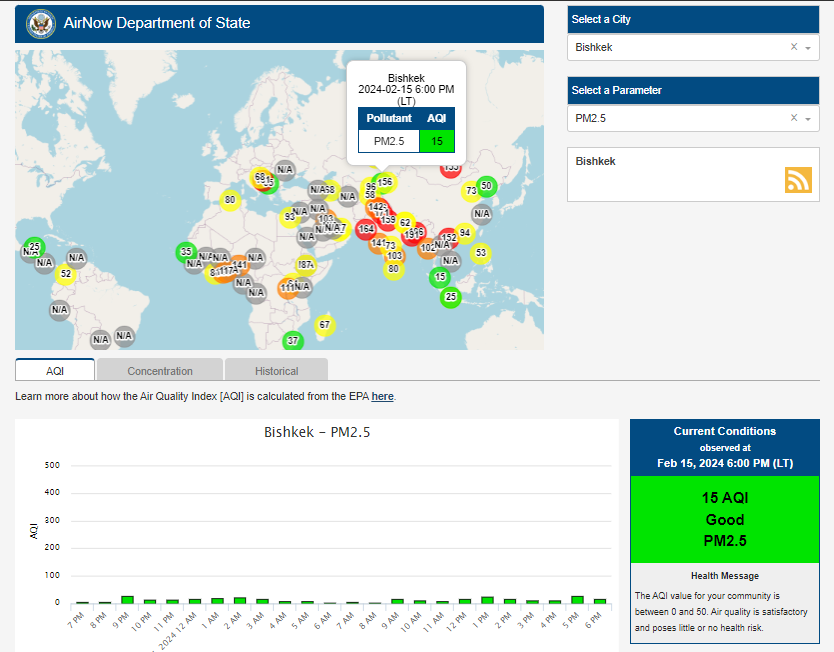Open the Bishkek city combo box
834x652 pixels.
(x=693, y=47)
